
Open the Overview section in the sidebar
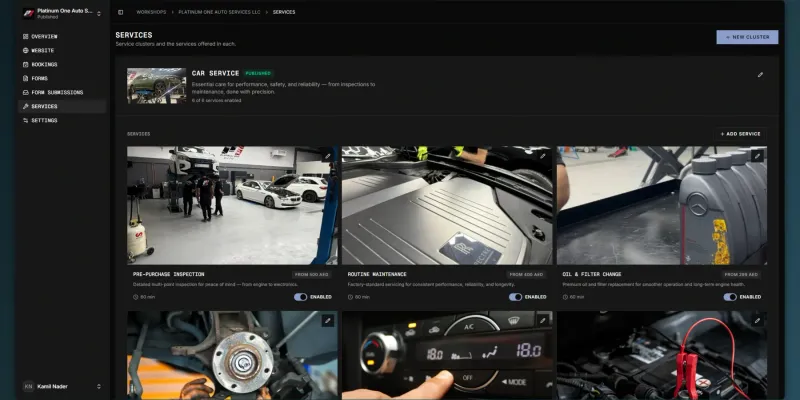pos(62,37)
